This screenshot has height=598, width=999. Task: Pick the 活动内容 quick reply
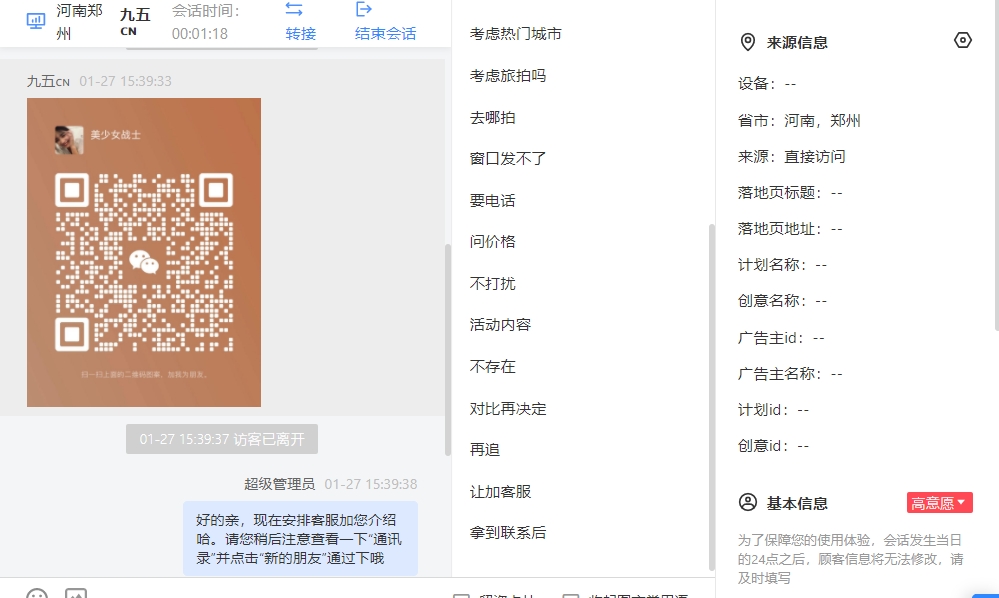click(500, 325)
